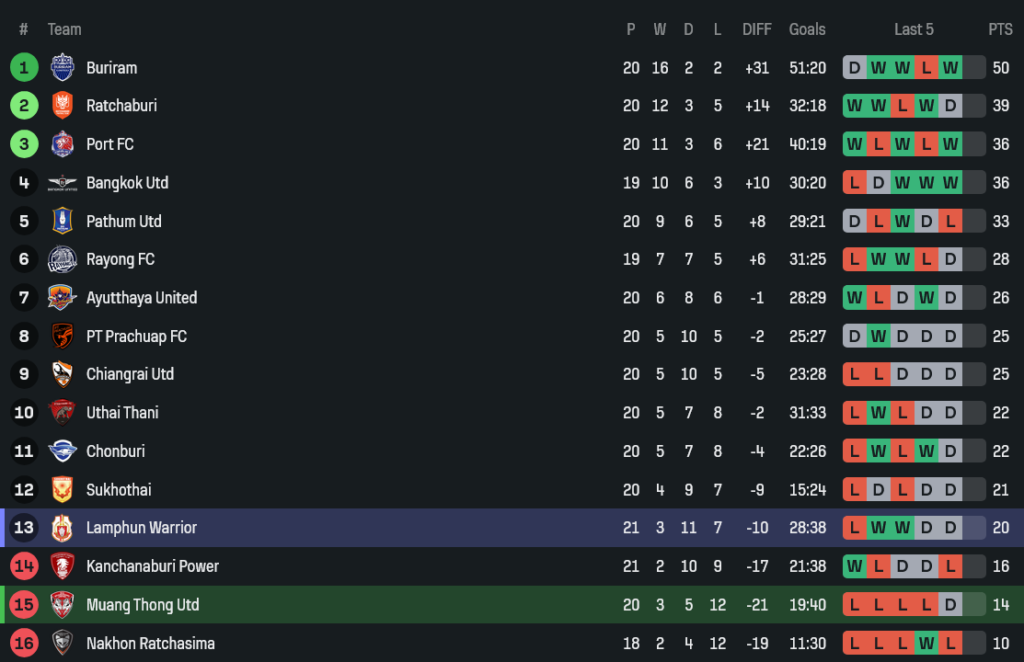Open the Lamphun Warrior team link
The height and width of the screenshot is (662, 1024).
[141, 528]
